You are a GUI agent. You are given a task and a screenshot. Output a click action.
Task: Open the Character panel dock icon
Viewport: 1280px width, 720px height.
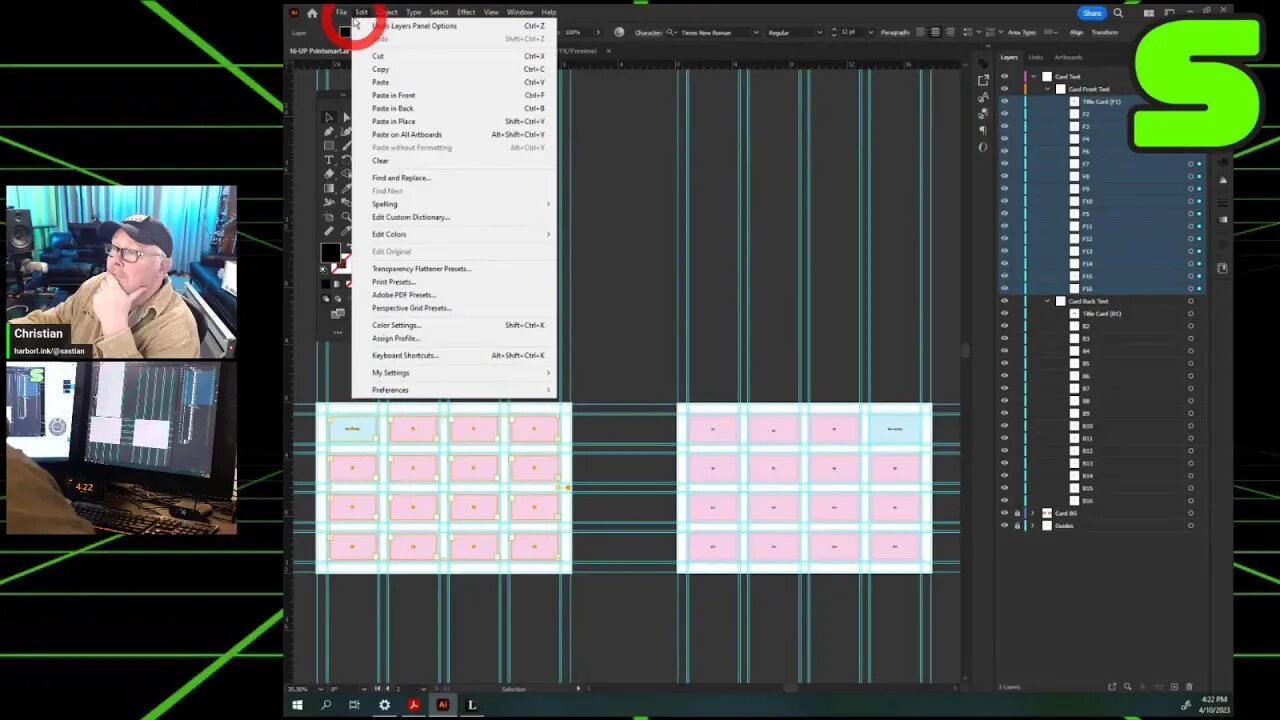pyautogui.click(x=983, y=97)
